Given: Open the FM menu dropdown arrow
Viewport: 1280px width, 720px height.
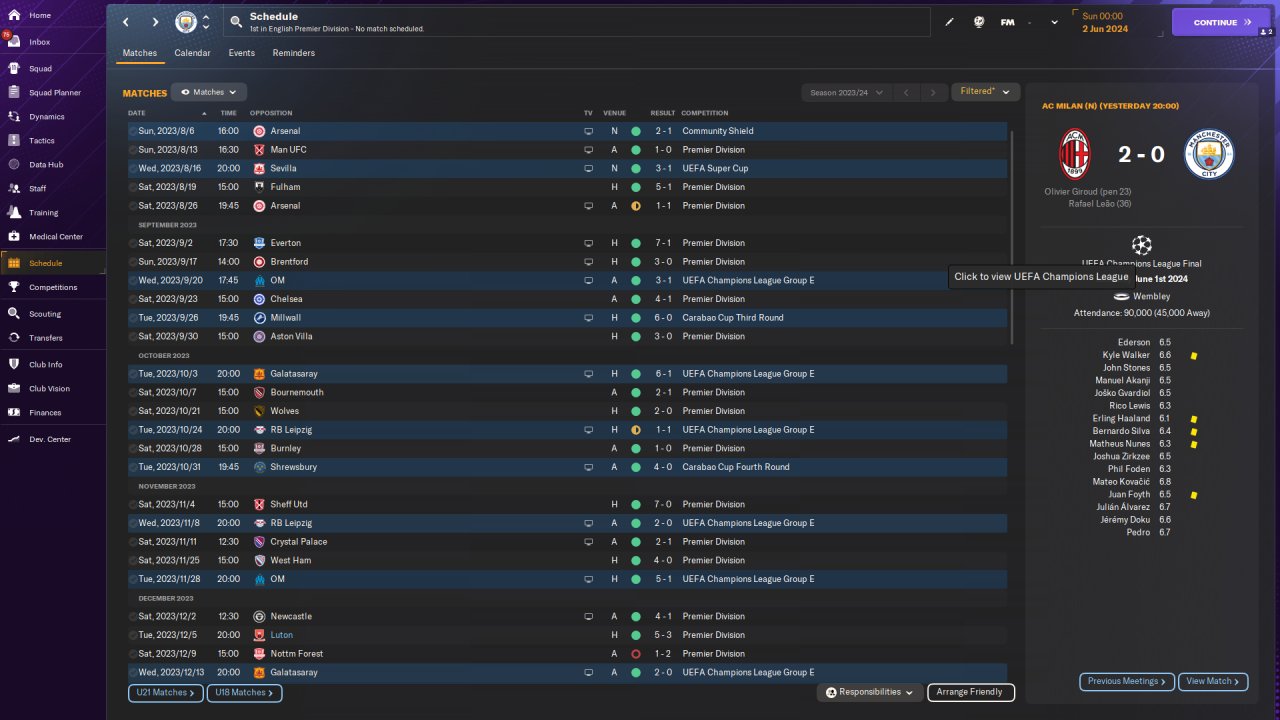Looking at the screenshot, I should click(1054, 22).
